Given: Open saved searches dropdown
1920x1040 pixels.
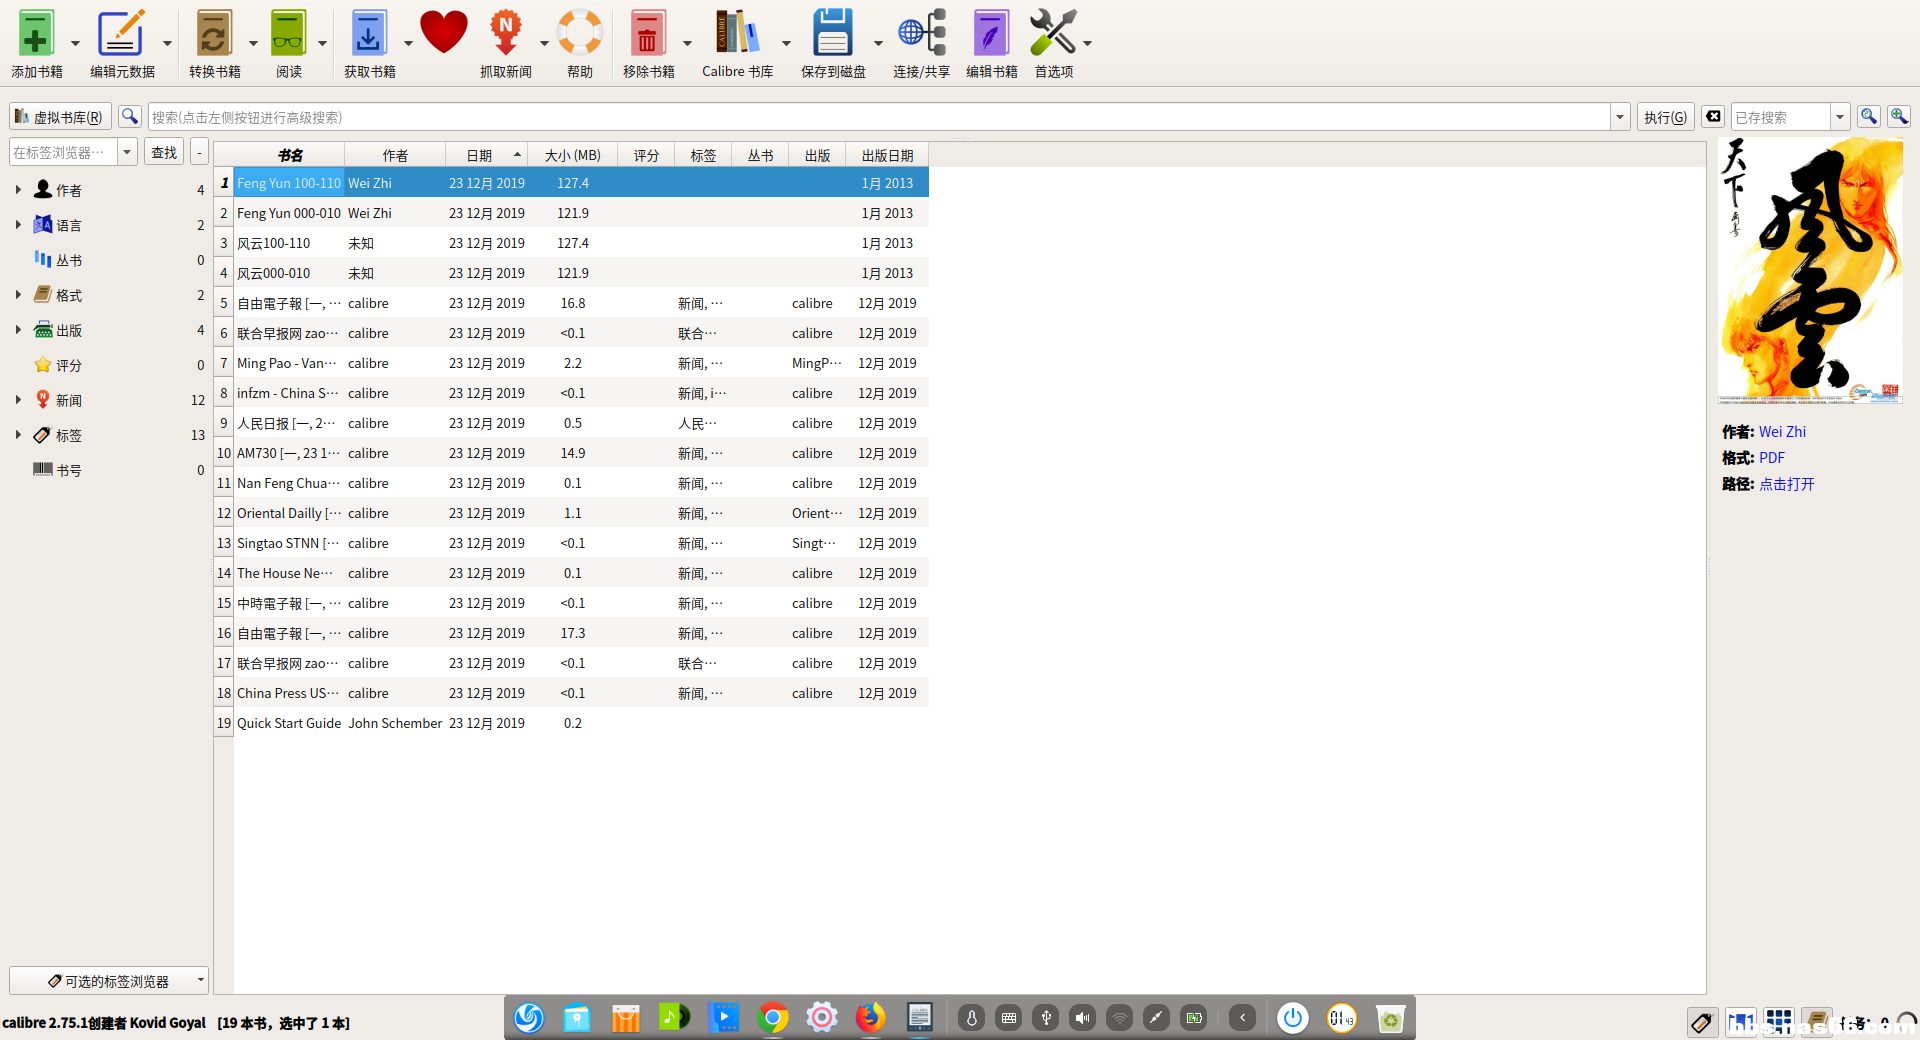Looking at the screenshot, I should (x=1839, y=117).
